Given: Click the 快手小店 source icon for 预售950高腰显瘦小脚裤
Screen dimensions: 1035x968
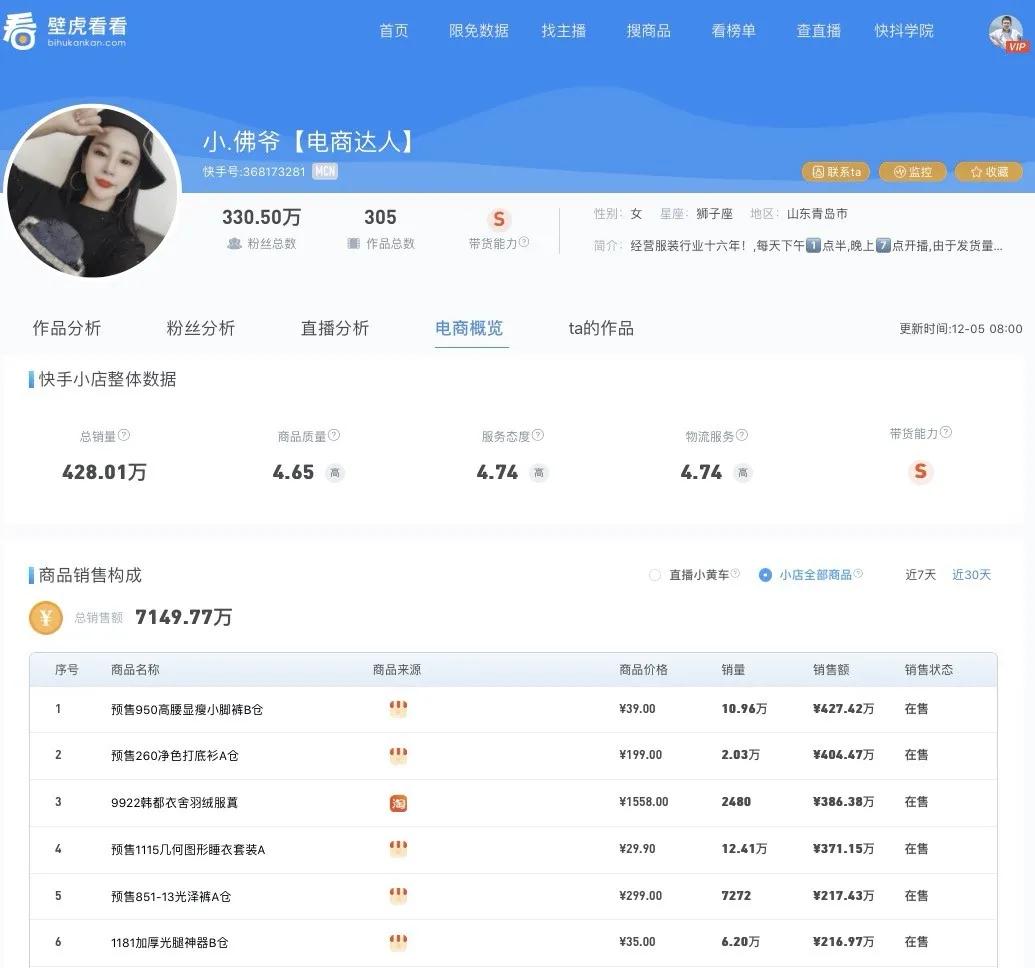Looking at the screenshot, I should (x=398, y=708).
